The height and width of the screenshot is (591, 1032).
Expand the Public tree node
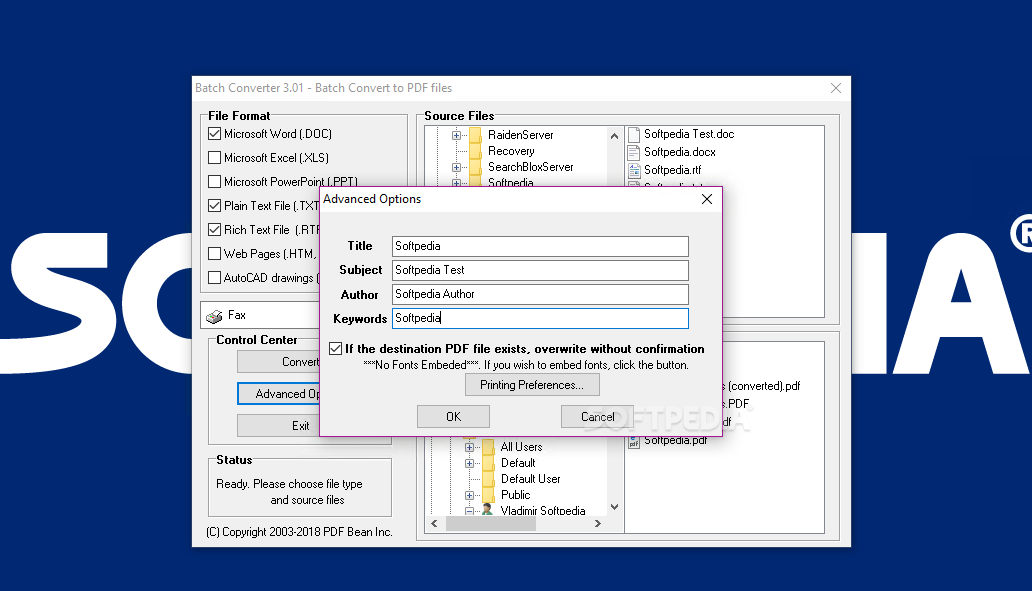click(x=469, y=495)
